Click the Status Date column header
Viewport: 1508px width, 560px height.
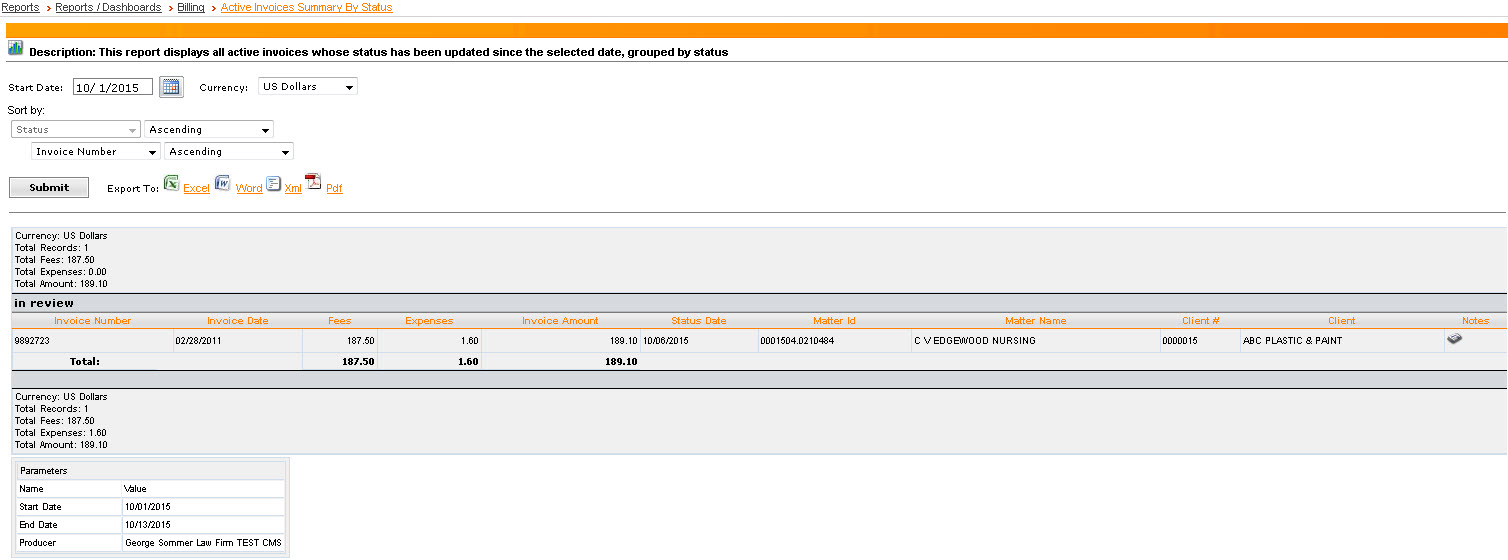pos(698,321)
